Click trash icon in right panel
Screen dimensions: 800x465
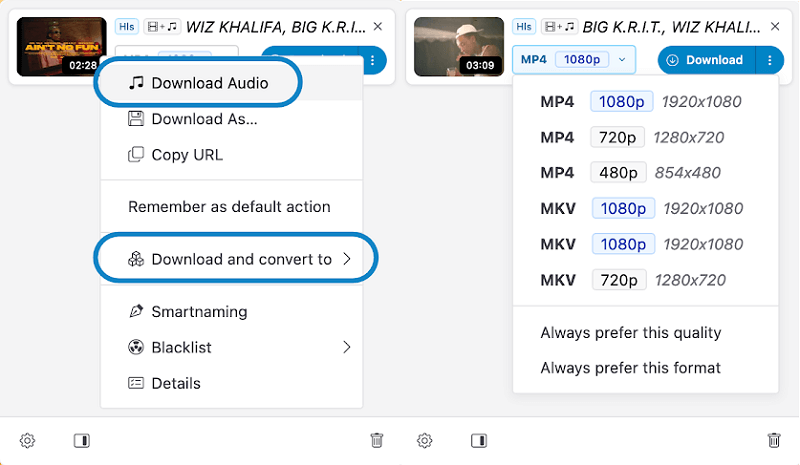tap(774, 440)
